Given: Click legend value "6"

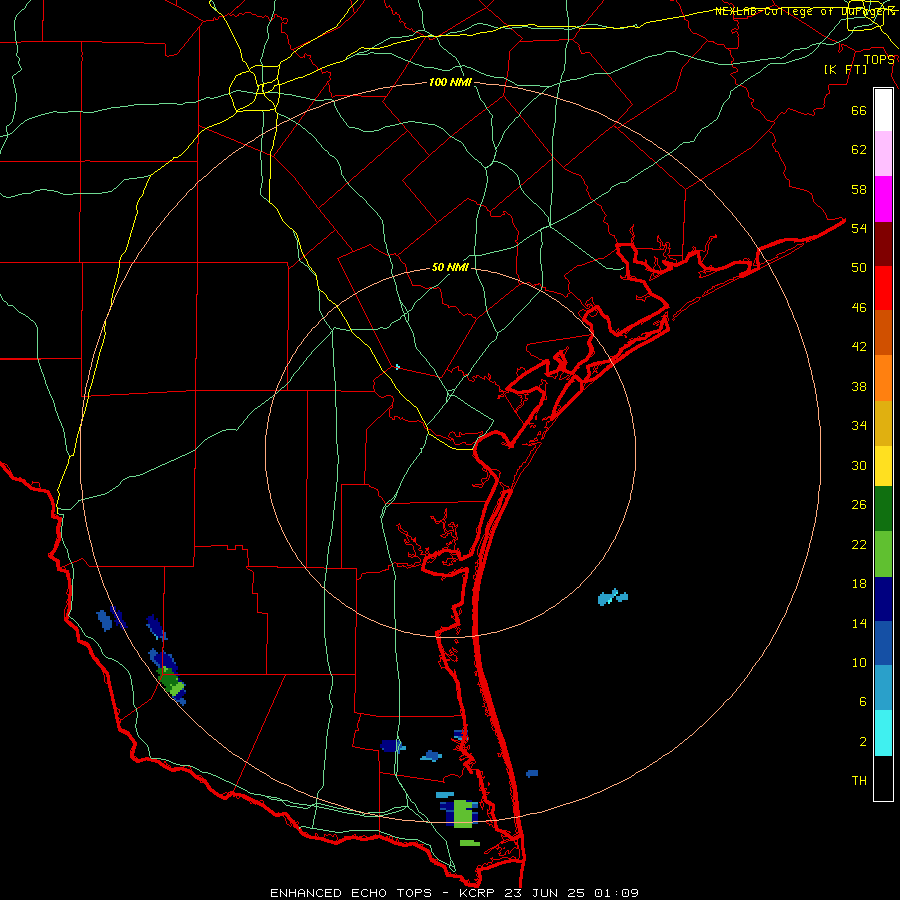Looking at the screenshot, I should pos(863,702).
